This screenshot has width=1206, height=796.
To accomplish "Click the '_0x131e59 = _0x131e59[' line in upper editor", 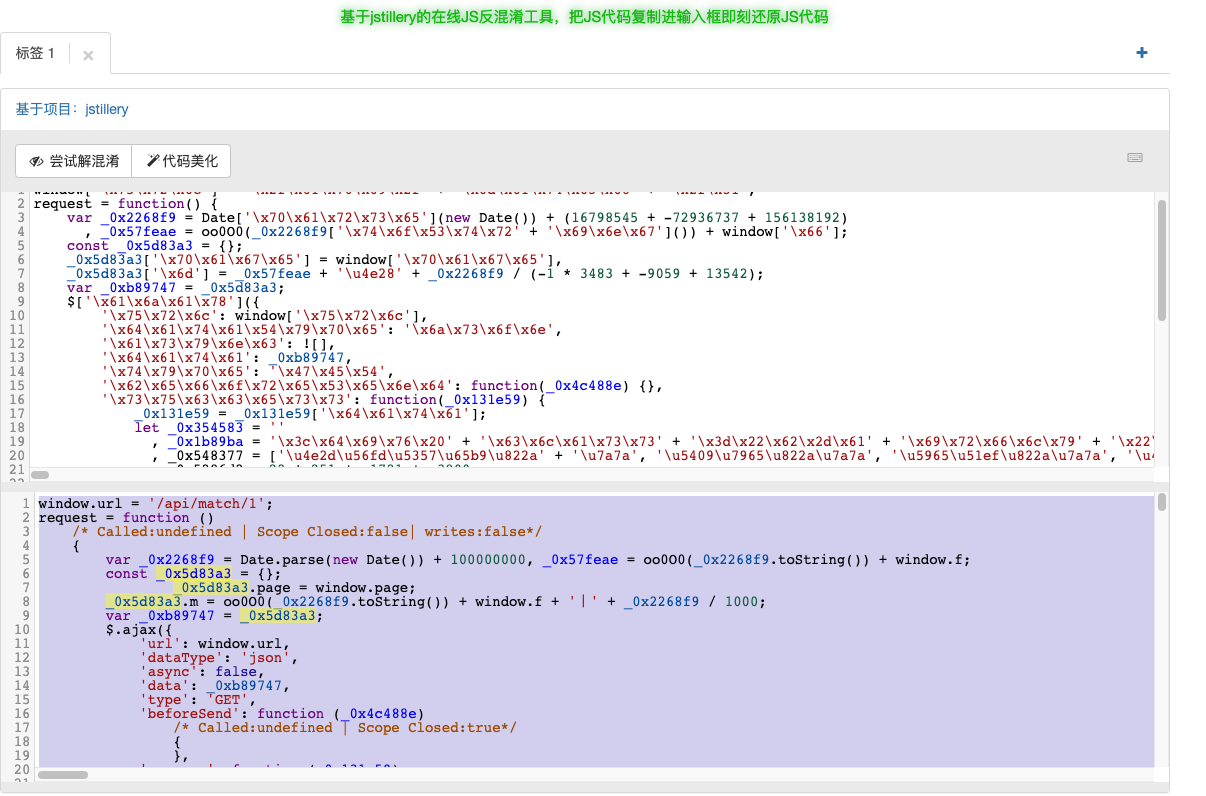I will click(310, 414).
